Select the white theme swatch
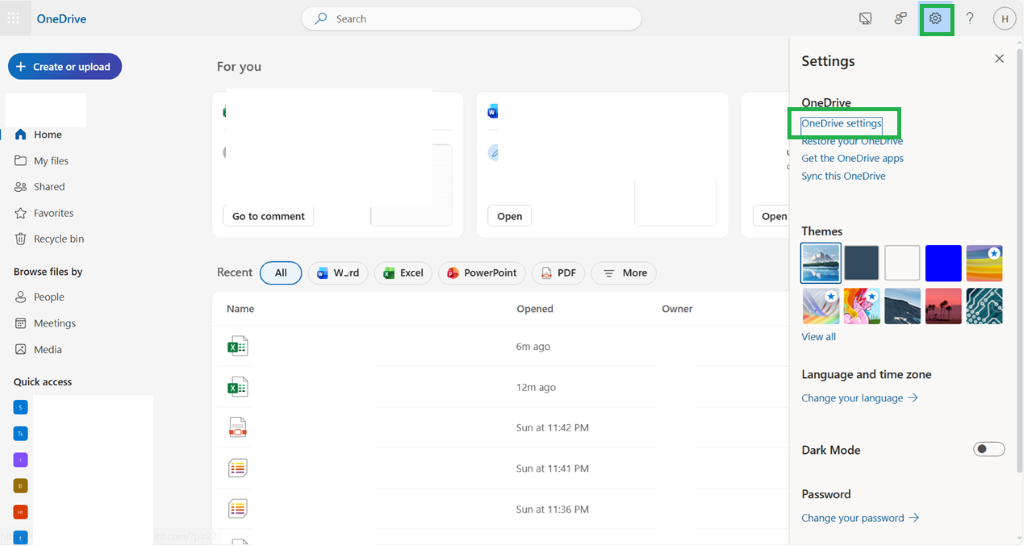Screen dimensions: 1024x546 coord(903,263)
